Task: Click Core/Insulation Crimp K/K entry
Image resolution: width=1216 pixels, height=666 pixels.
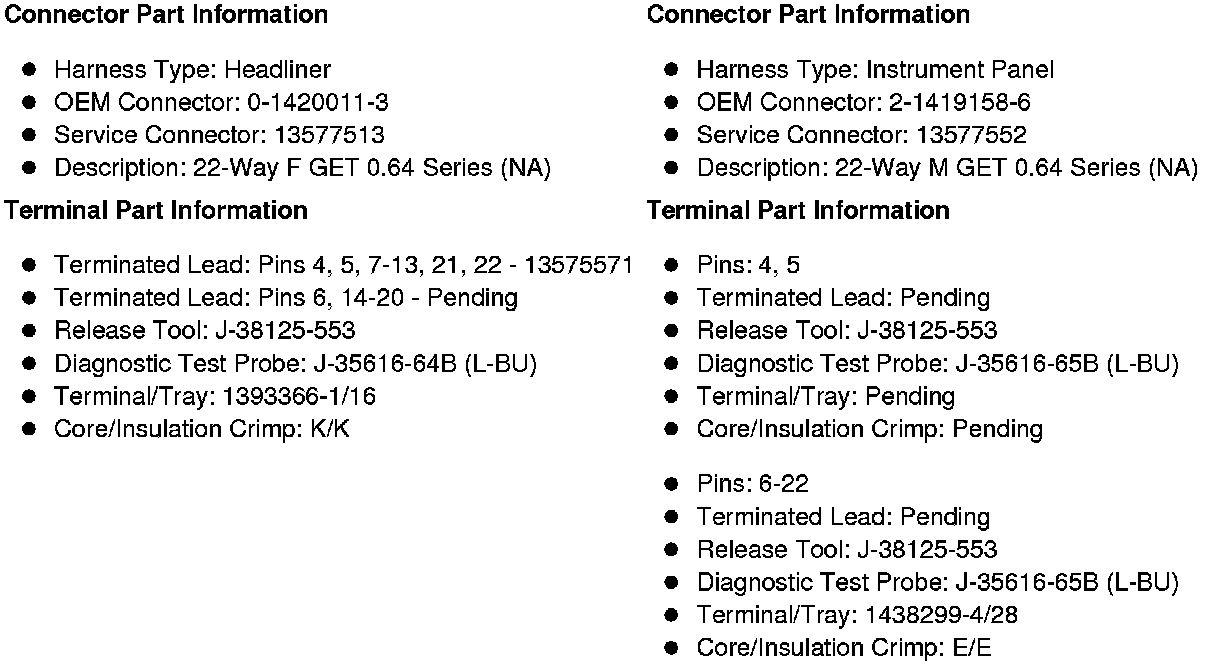Action: (x=202, y=430)
